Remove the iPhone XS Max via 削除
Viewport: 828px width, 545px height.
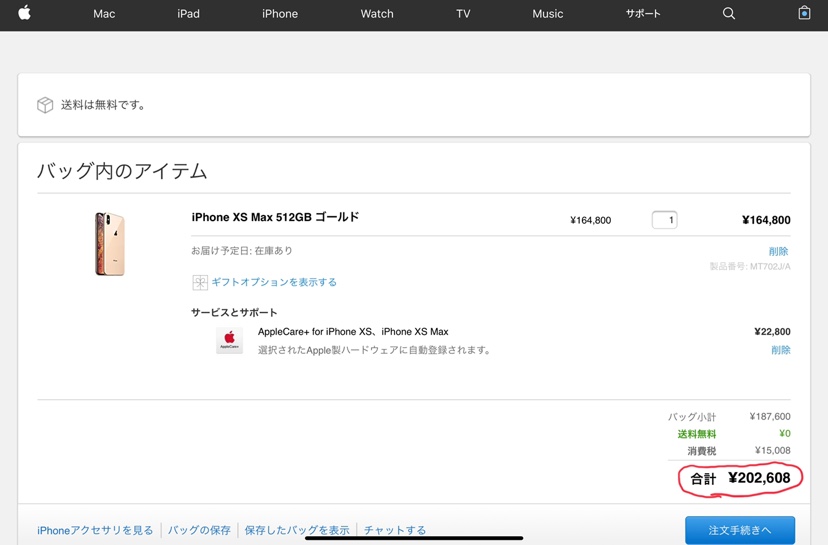click(x=778, y=251)
